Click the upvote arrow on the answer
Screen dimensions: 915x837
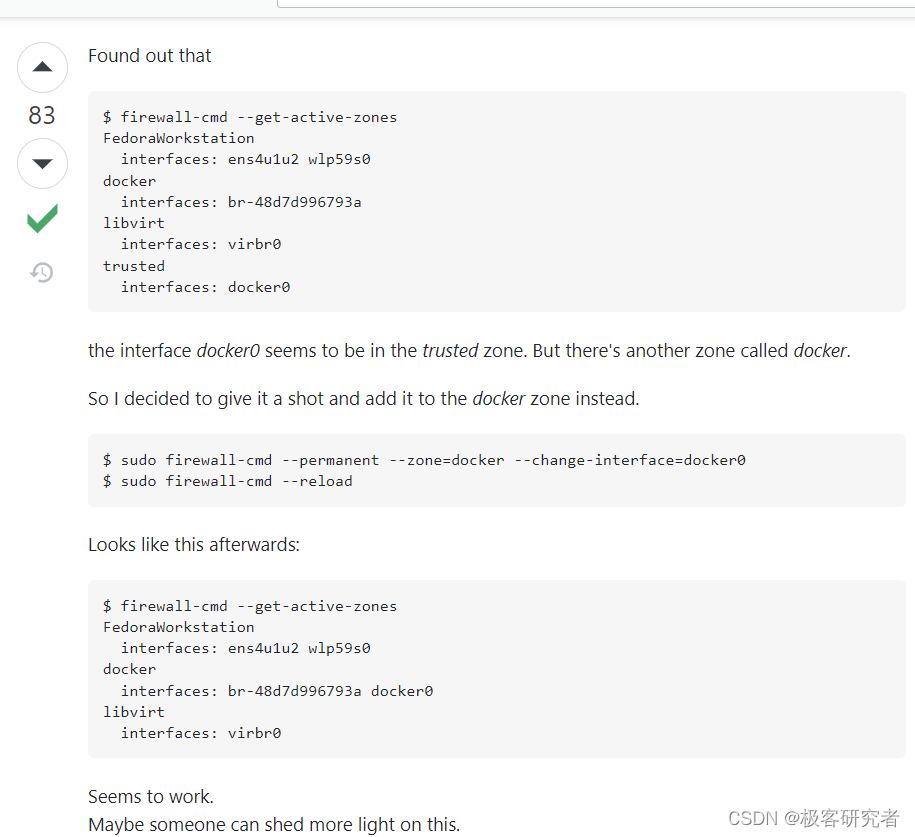click(x=42, y=67)
